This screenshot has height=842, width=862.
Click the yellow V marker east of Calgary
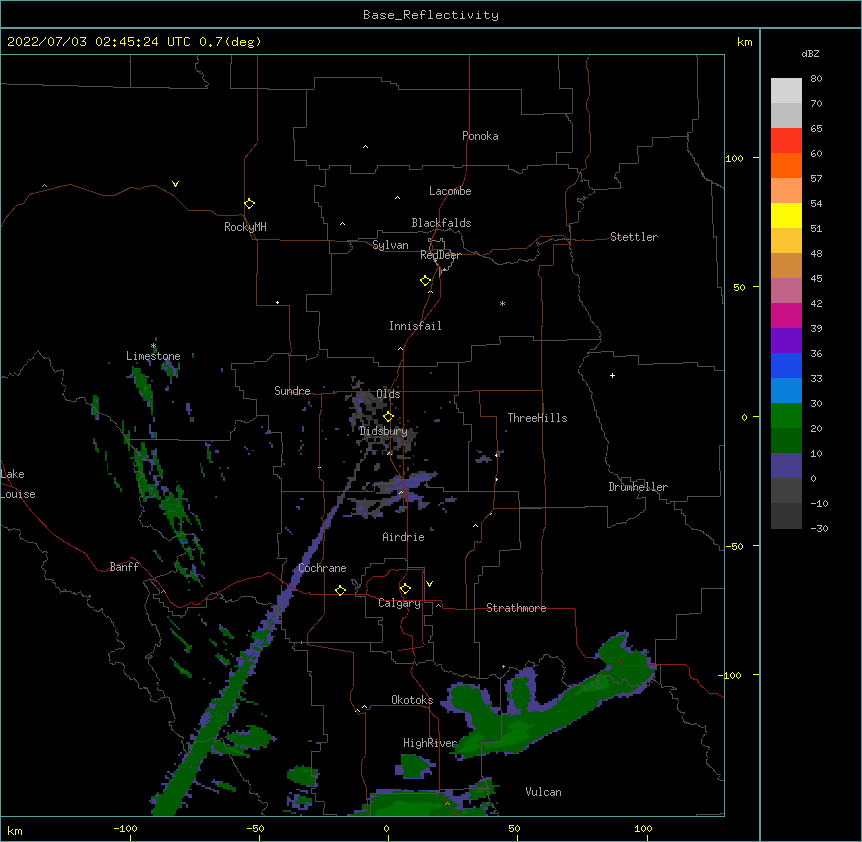point(429,584)
